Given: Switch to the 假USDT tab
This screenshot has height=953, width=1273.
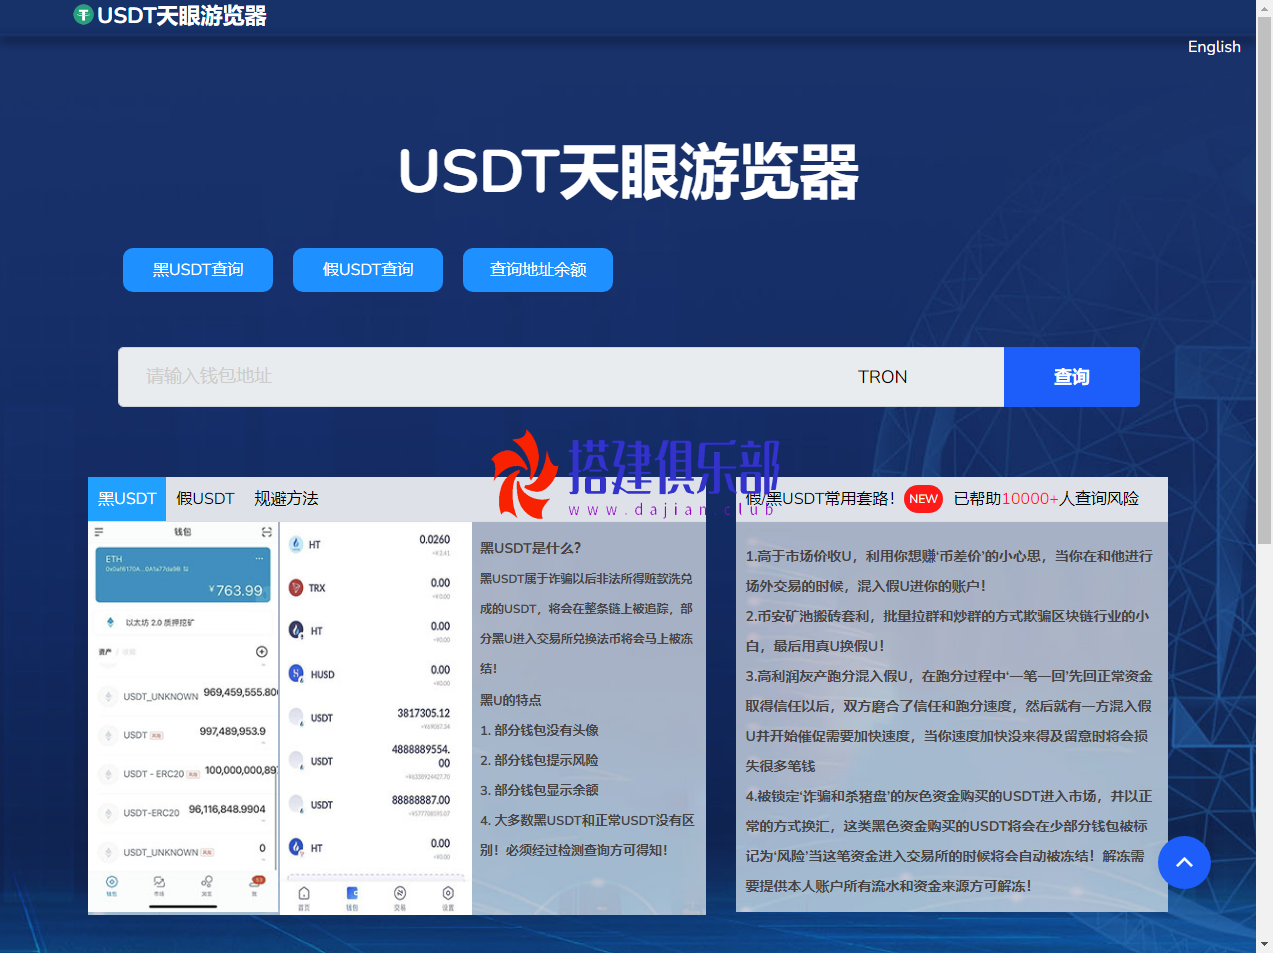Looking at the screenshot, I should click(x=205, y=499).
